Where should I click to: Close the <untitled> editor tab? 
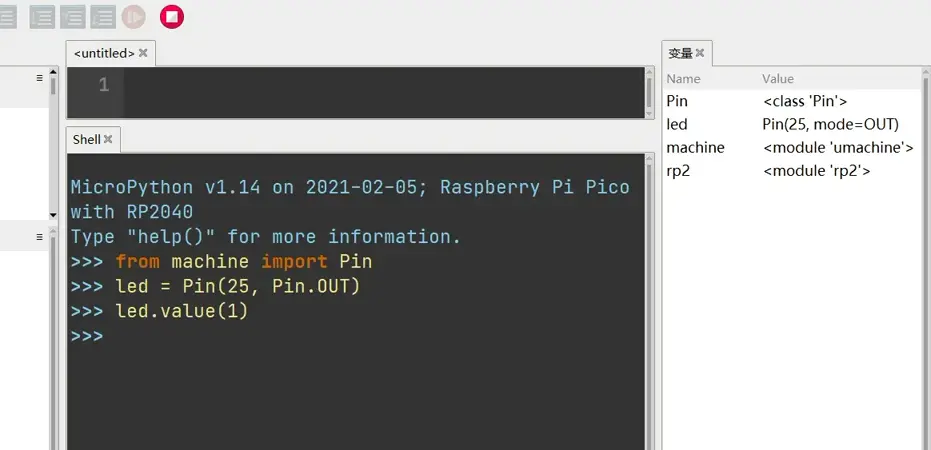click(143, 53)
